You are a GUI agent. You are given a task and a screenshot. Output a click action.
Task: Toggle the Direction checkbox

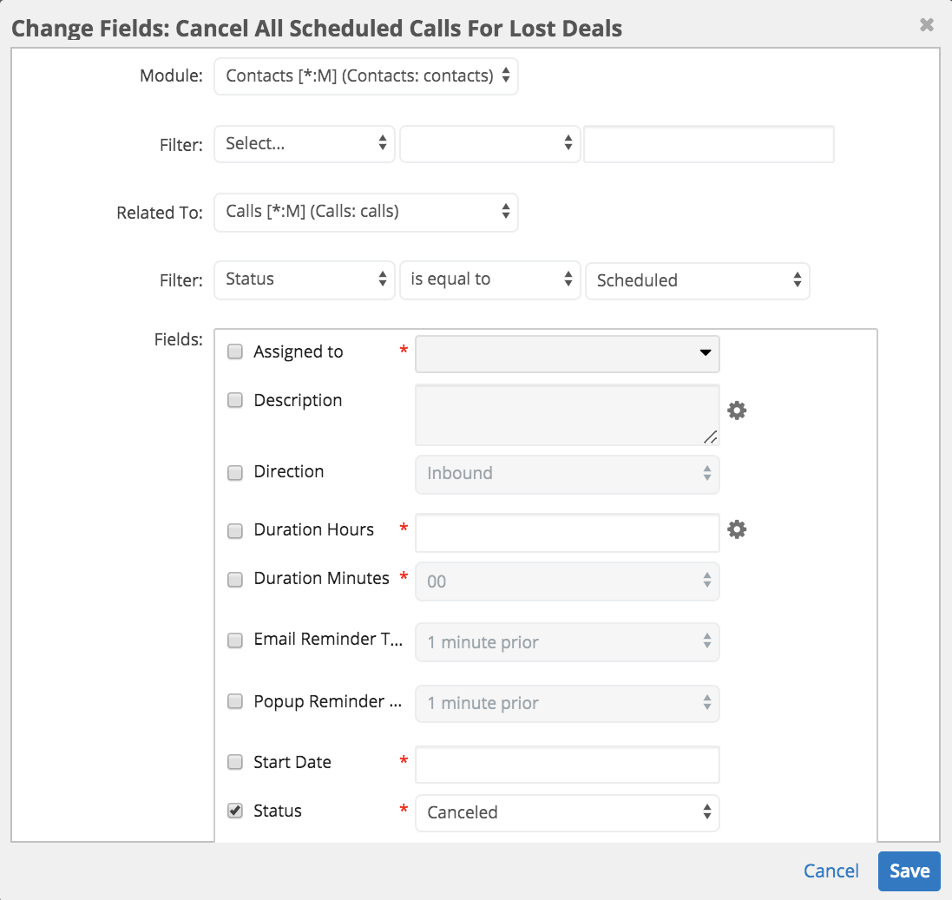[235, 473]
